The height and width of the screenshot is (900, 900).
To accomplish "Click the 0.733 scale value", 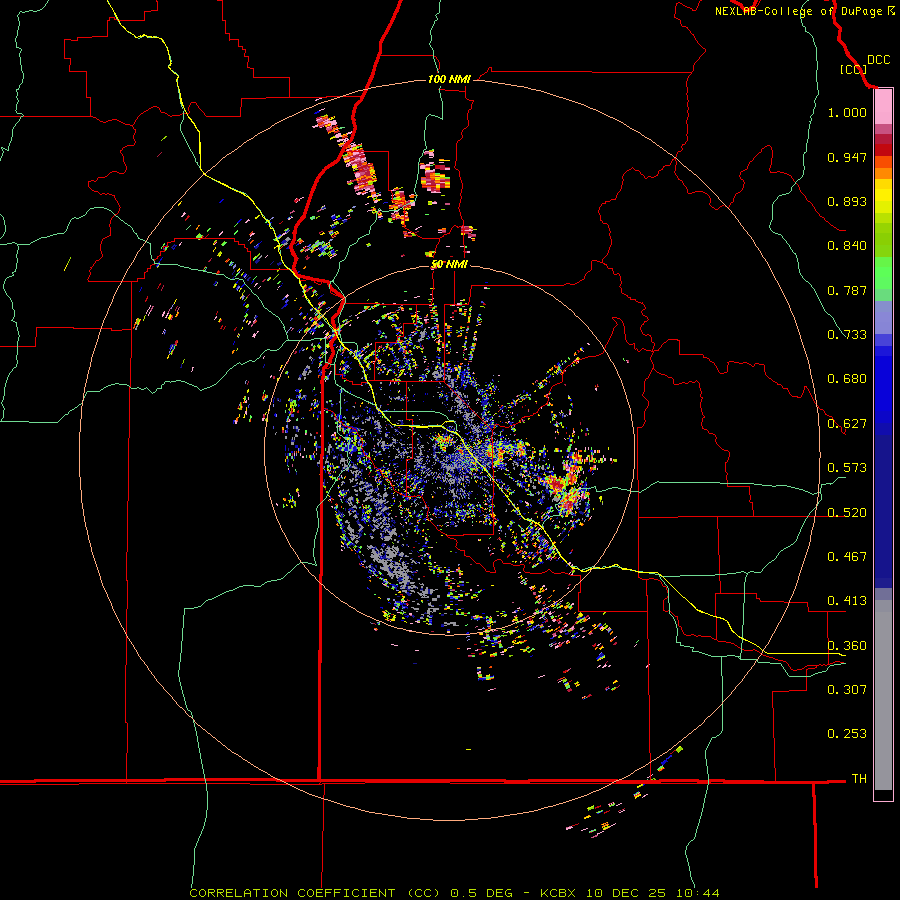I will 847,335.
